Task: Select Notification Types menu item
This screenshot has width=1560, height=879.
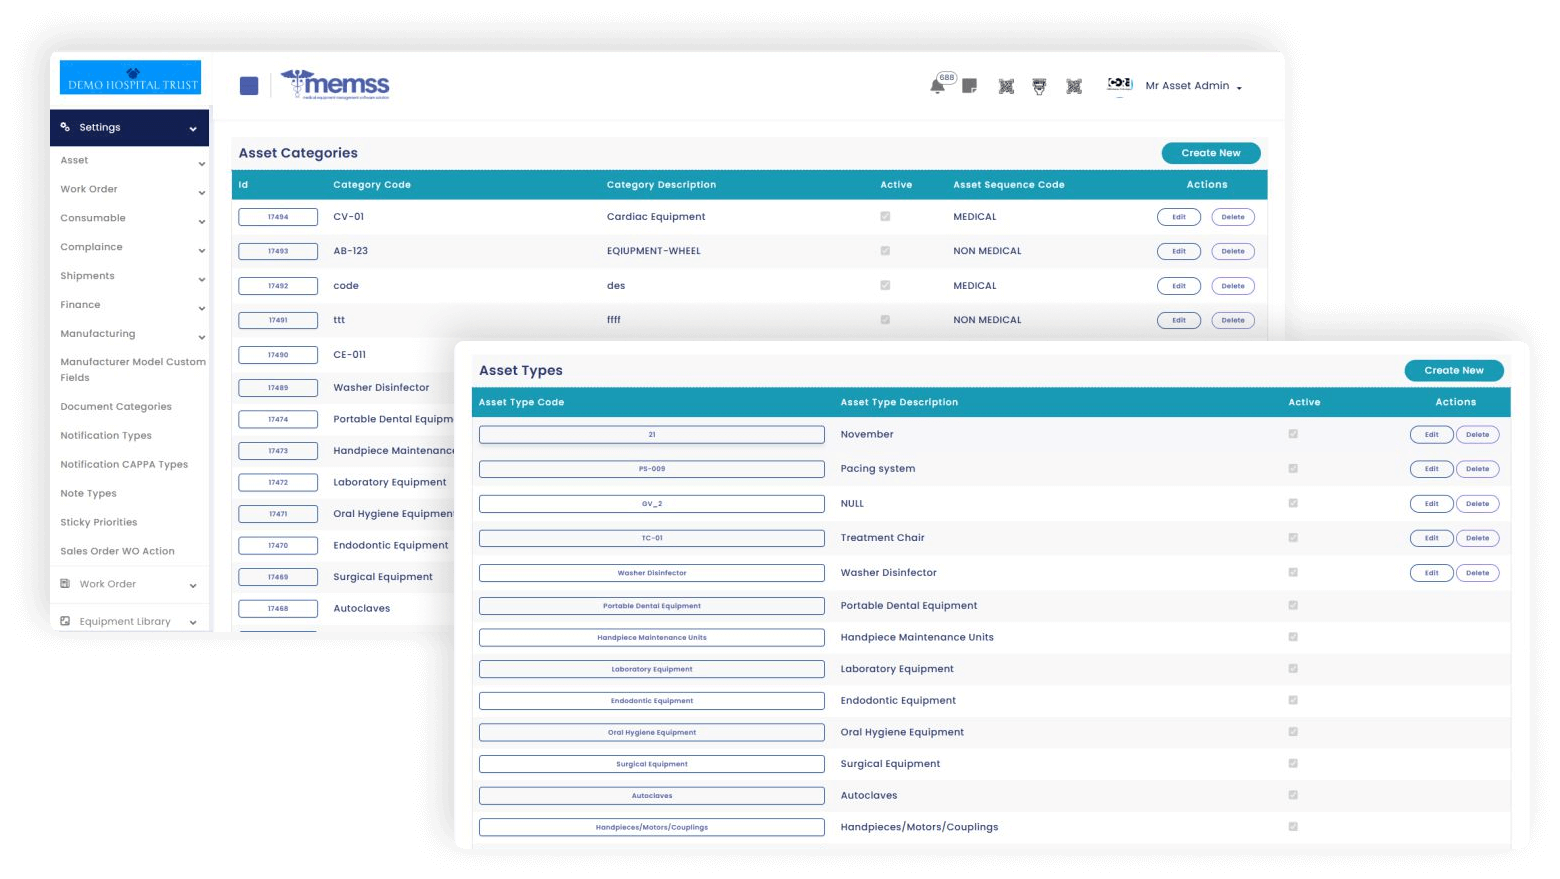Action: click(x=106, y=436)
